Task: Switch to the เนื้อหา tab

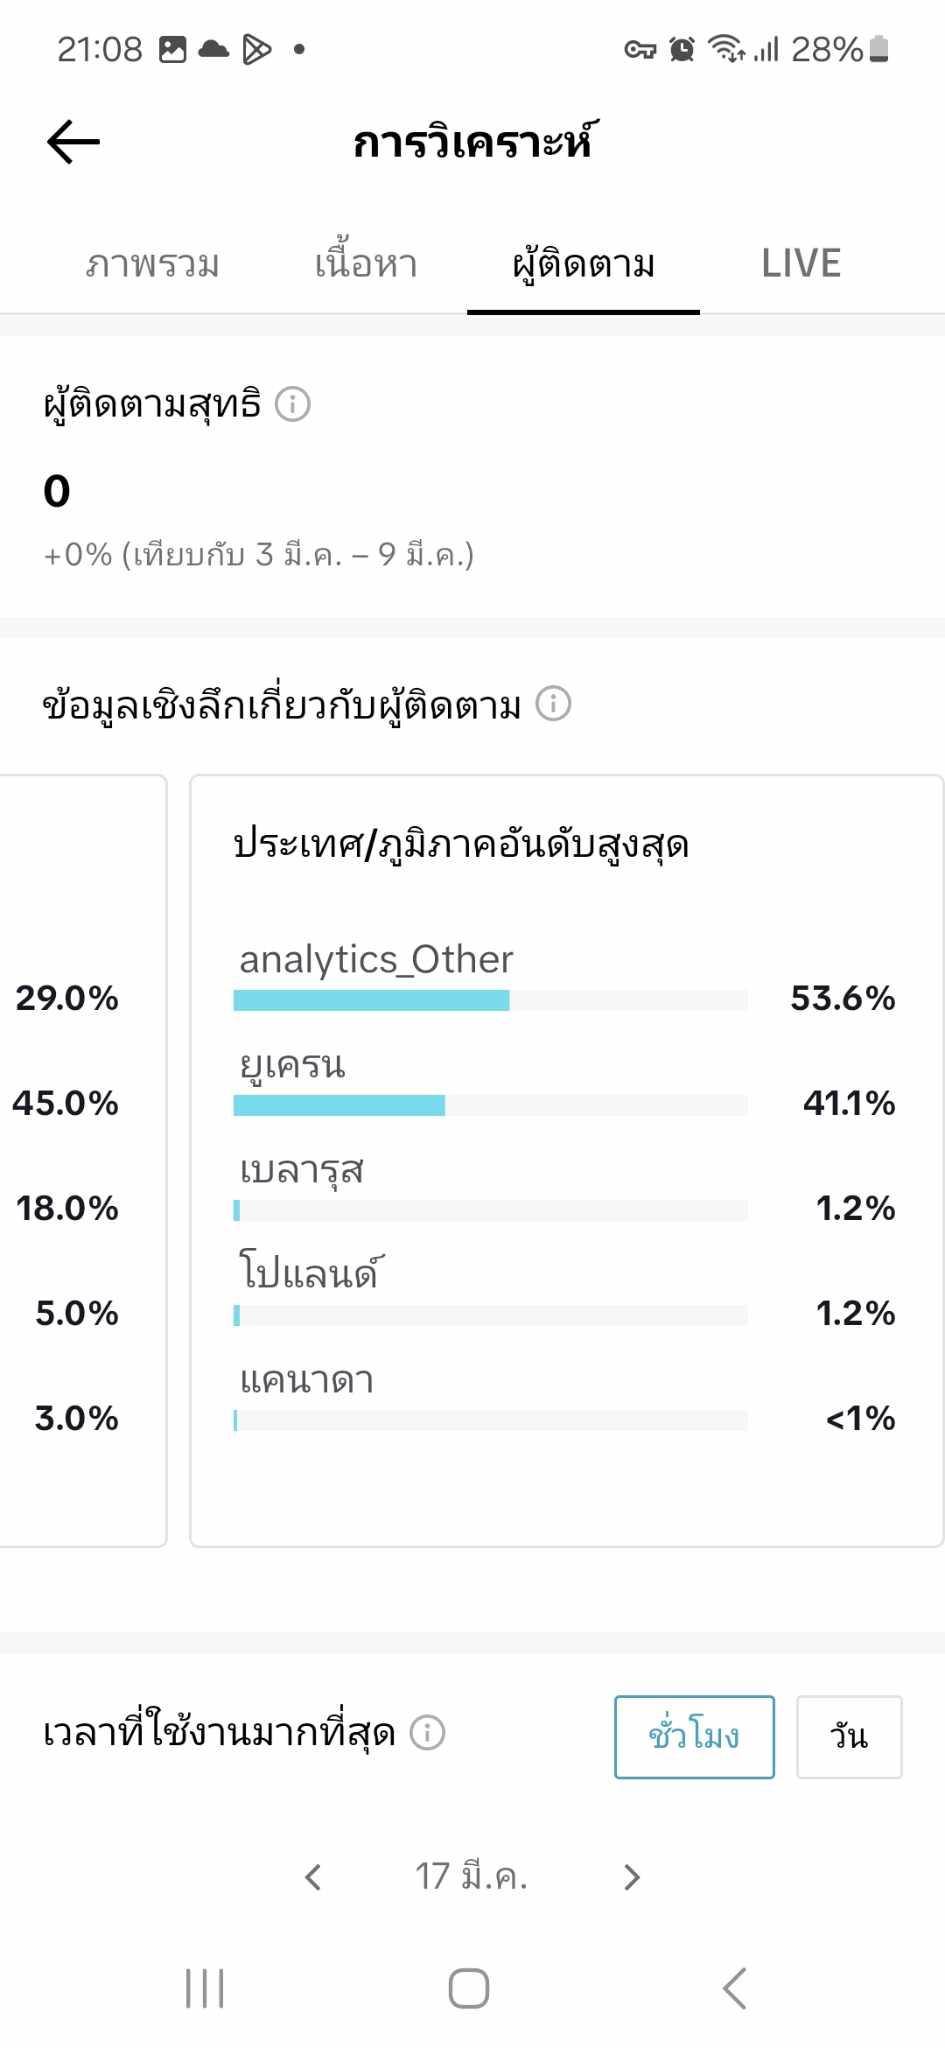Action: [x=366, y=264]
